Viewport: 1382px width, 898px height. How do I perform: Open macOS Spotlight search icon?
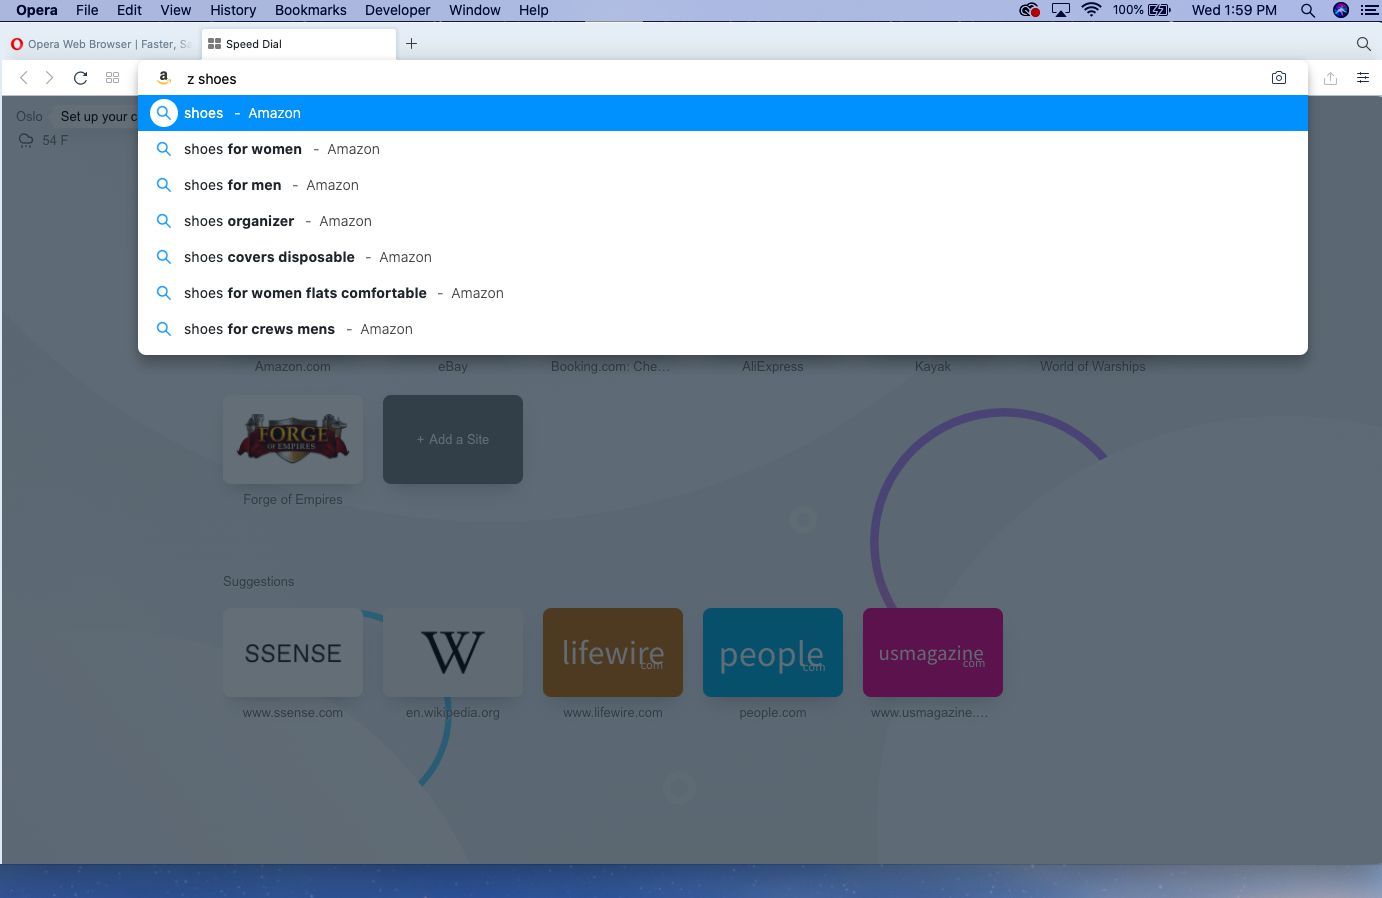[1307, 10]
